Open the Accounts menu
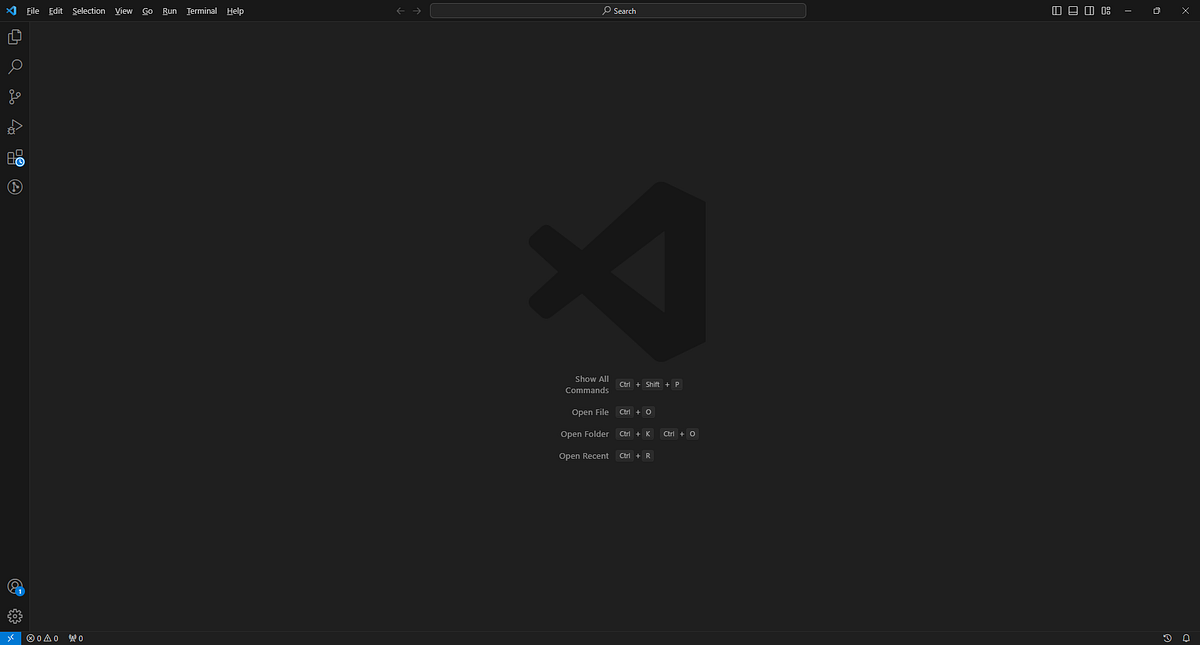 (x=14, y=587)
